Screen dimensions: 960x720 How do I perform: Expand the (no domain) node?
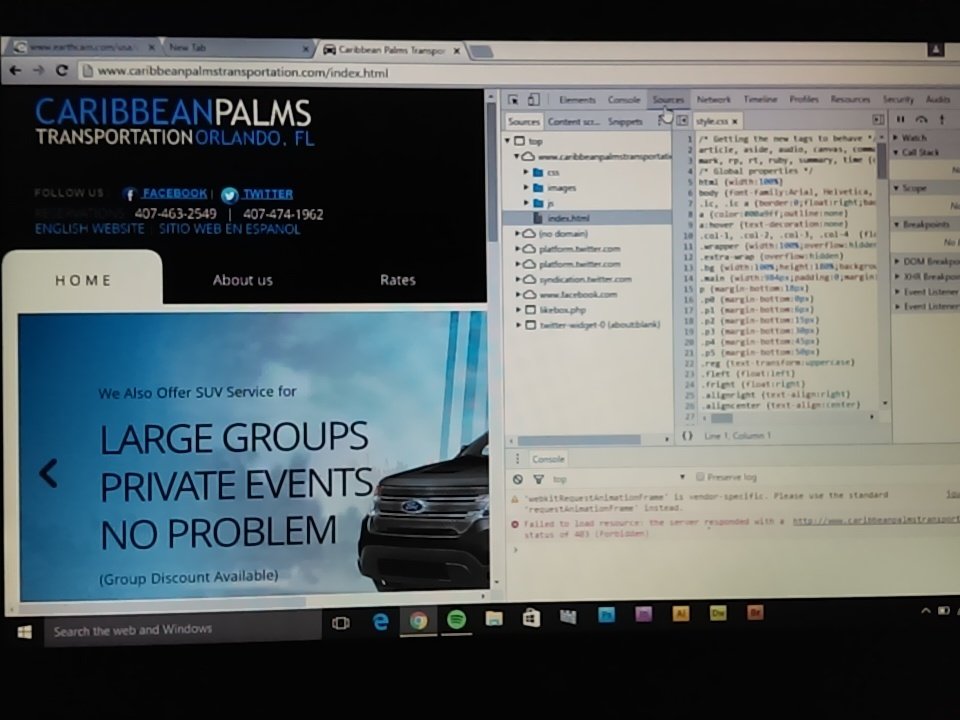pos(518,233)
